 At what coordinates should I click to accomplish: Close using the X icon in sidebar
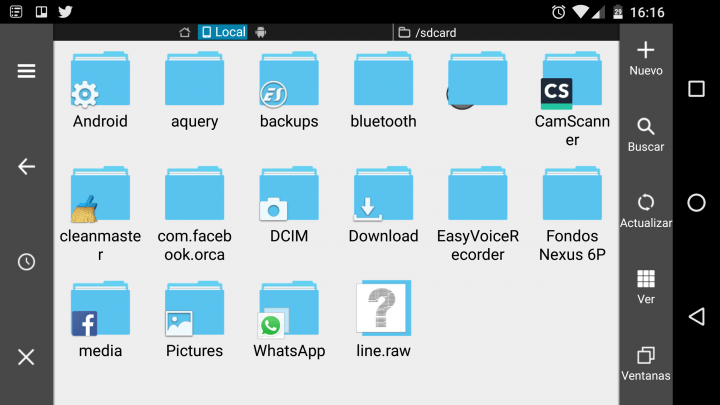click(x=26, y=357)
